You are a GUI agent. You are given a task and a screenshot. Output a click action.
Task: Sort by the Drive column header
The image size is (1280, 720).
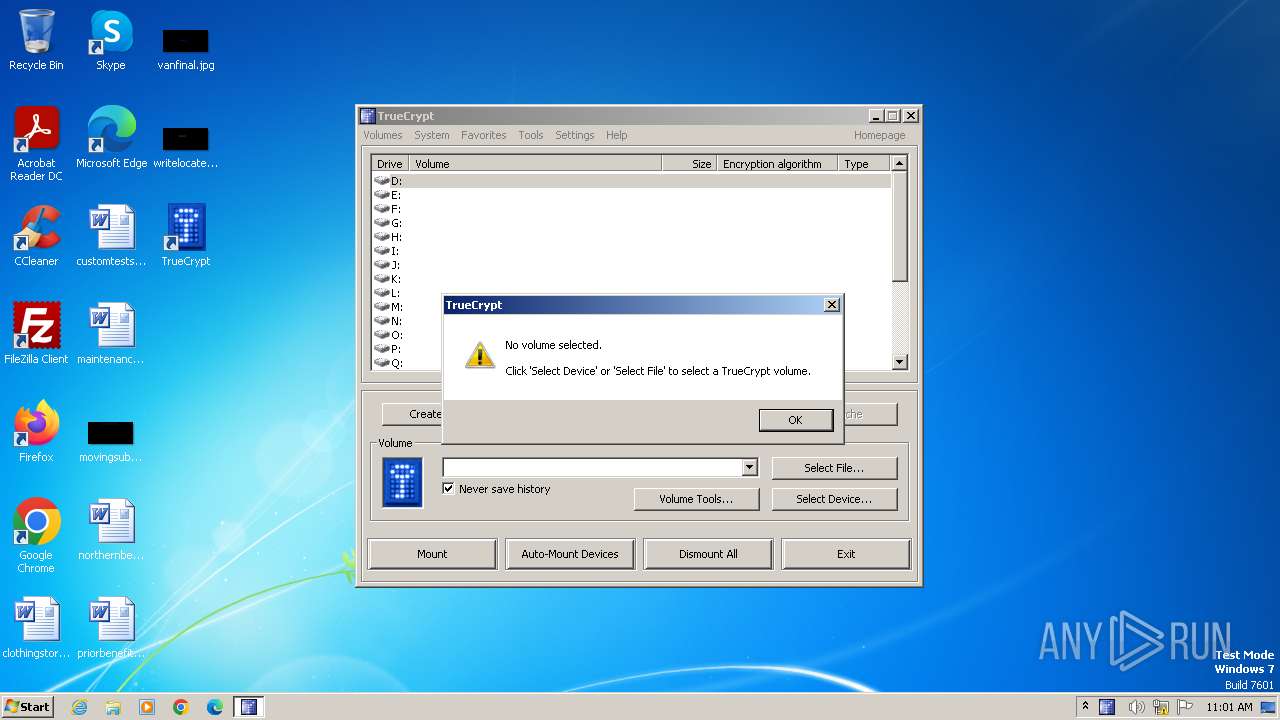click(391, 164)
